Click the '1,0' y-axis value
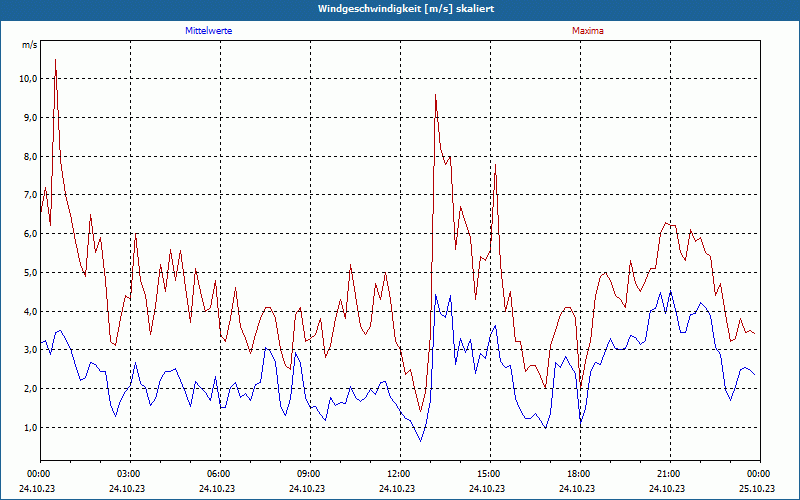This screenshot has width=800, height=500. [31, 428]
